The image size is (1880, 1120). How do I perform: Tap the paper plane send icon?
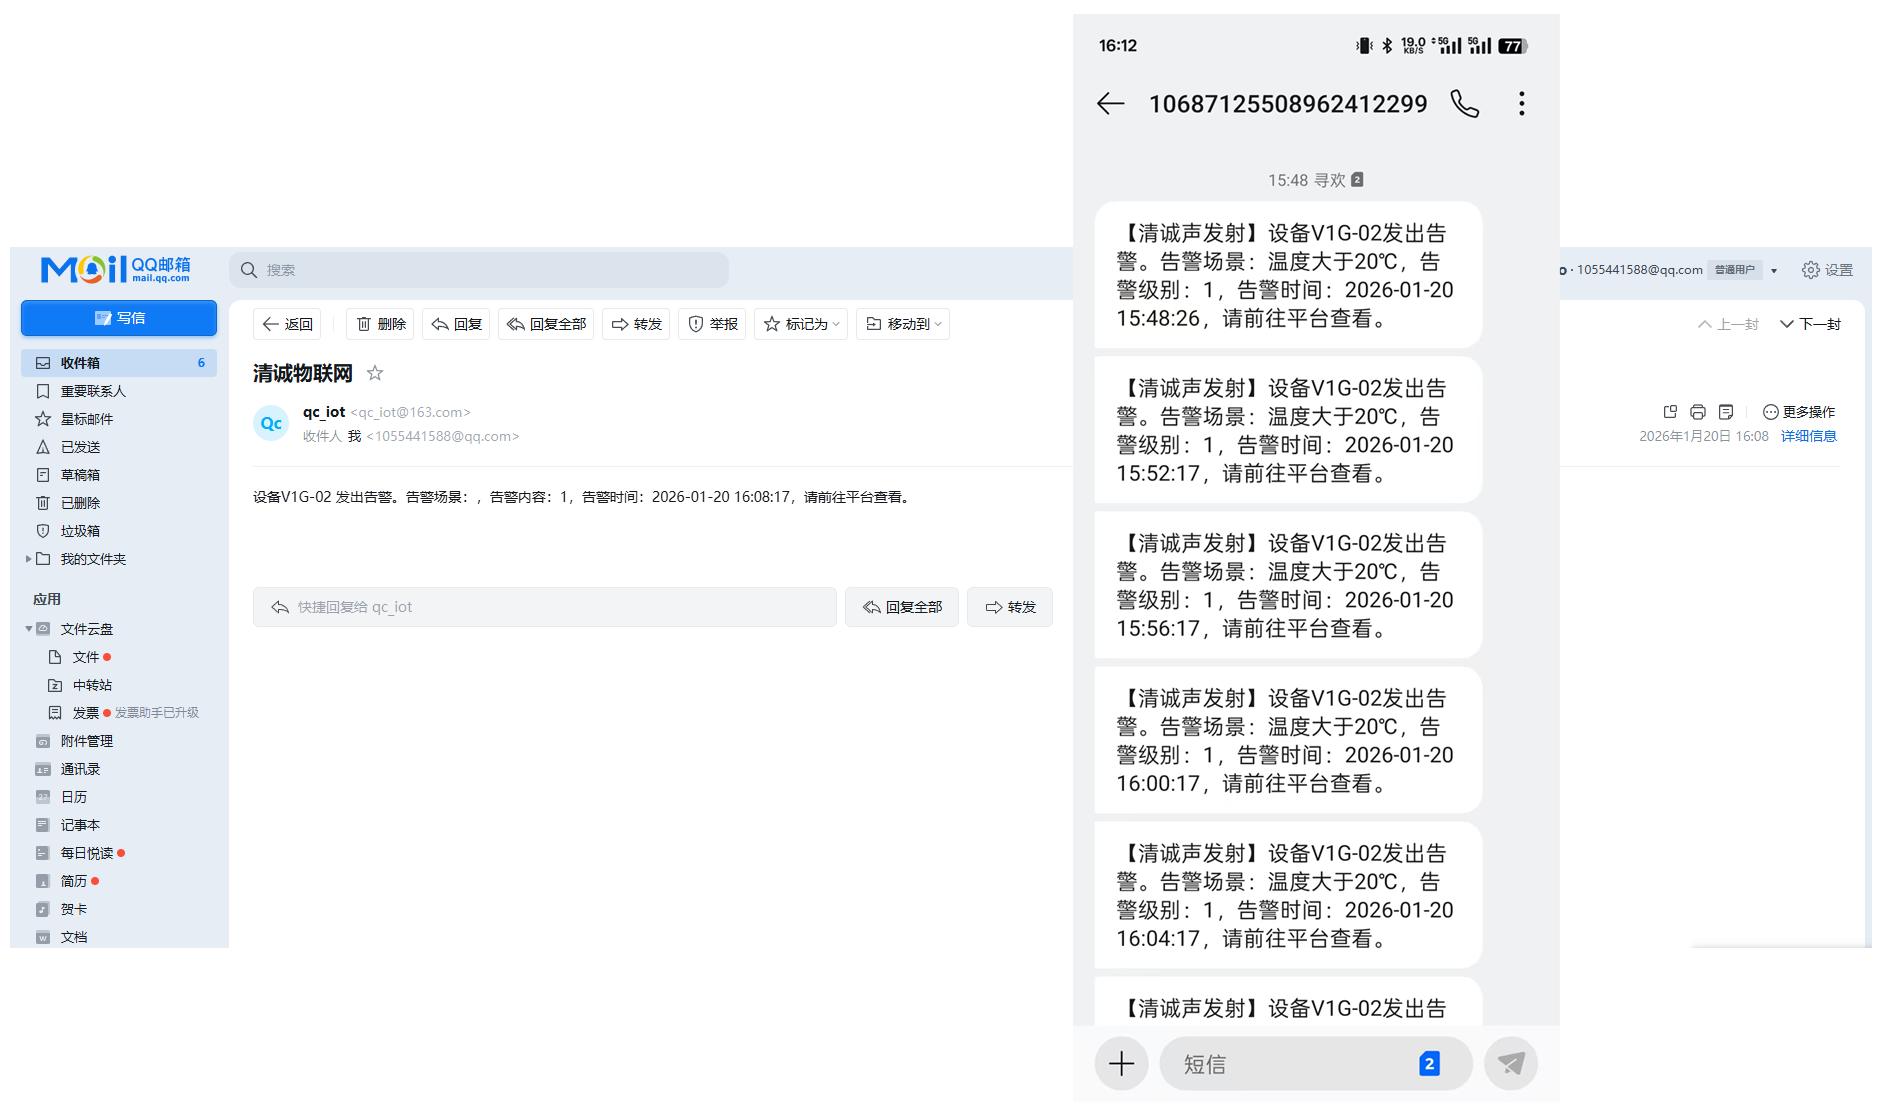pyautogui.click(x=1510, y=1063)
